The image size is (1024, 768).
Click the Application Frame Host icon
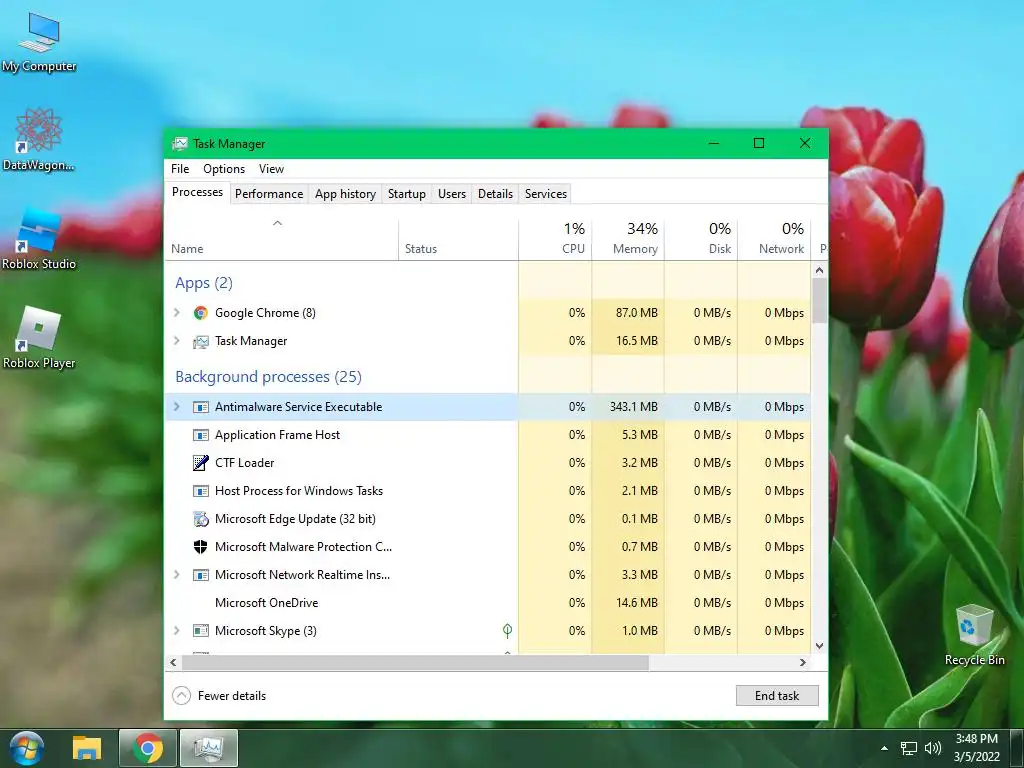pos(200,435)
